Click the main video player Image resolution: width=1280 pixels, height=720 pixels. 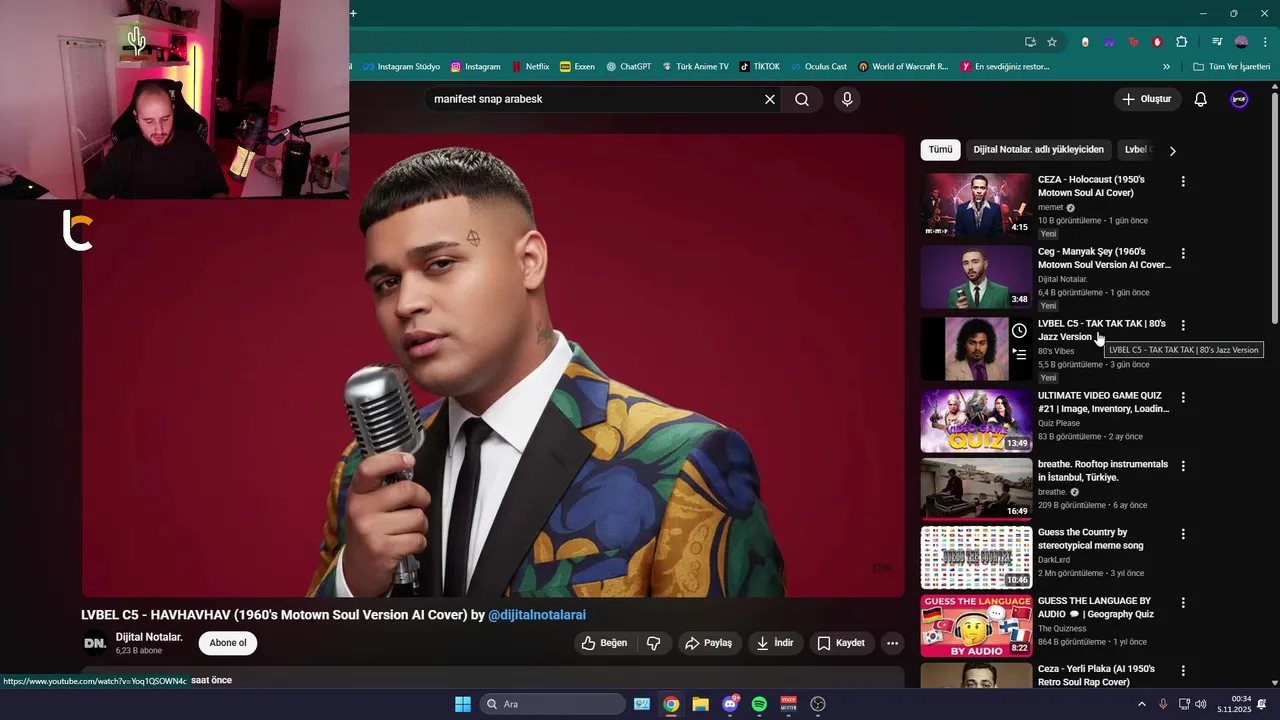(494, 365)
